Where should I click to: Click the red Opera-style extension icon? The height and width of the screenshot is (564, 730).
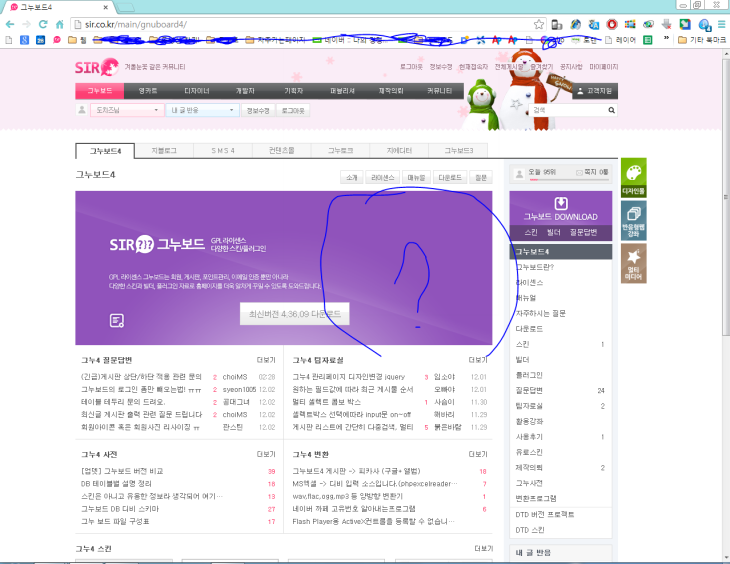pos(612,24)
